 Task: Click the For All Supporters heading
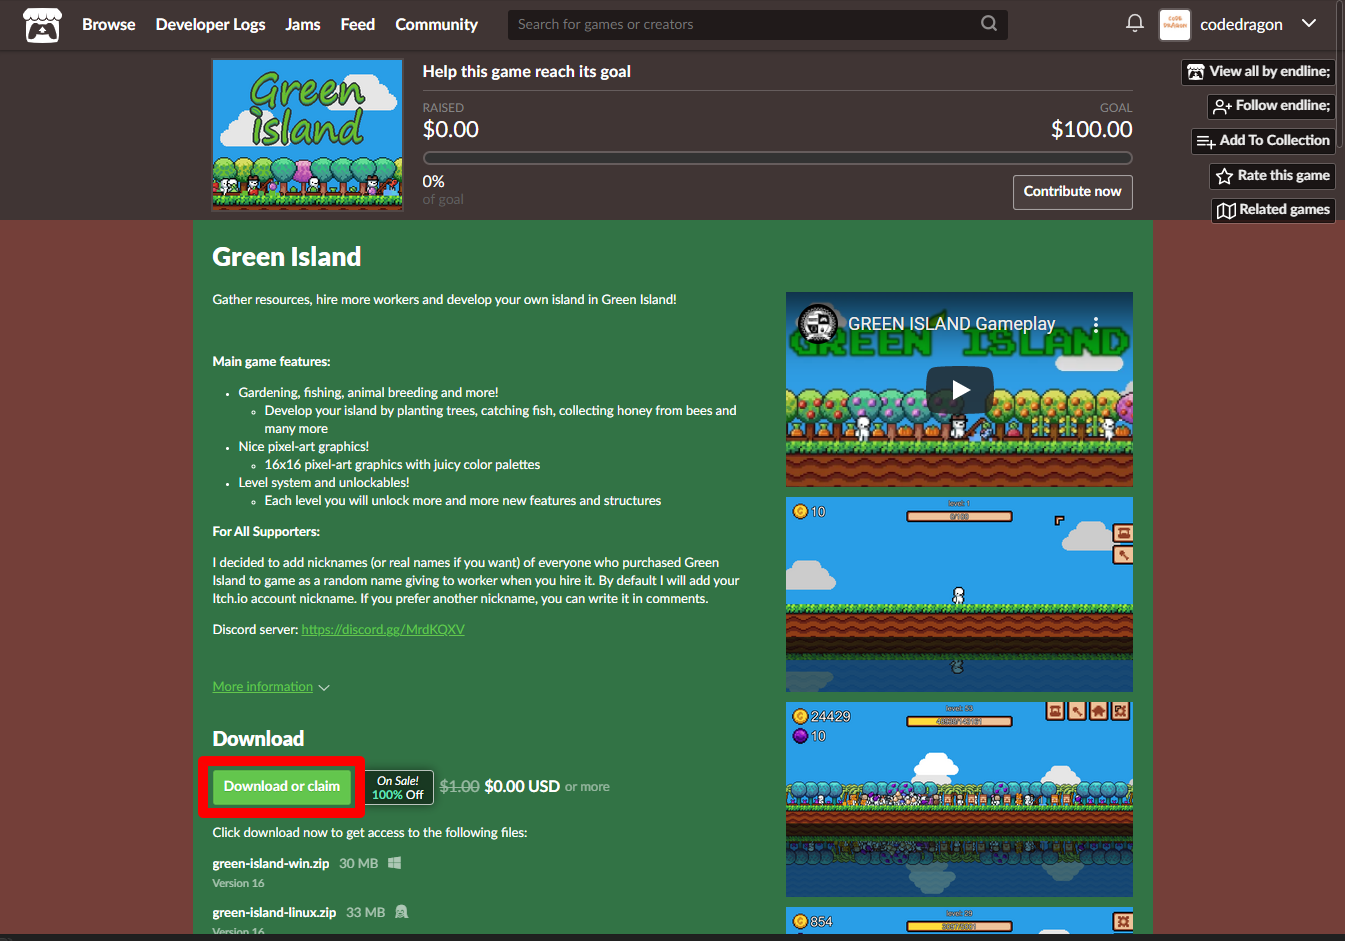[x=266, y=532]
